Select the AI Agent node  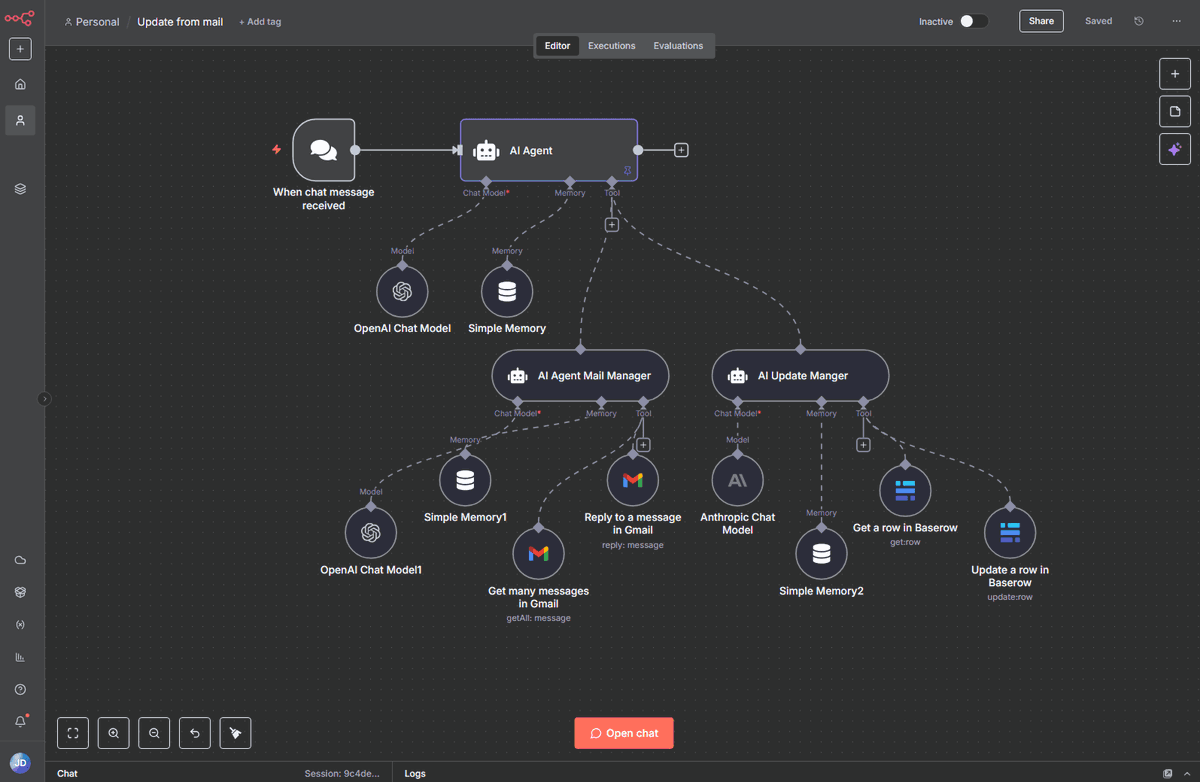(549, 150)
